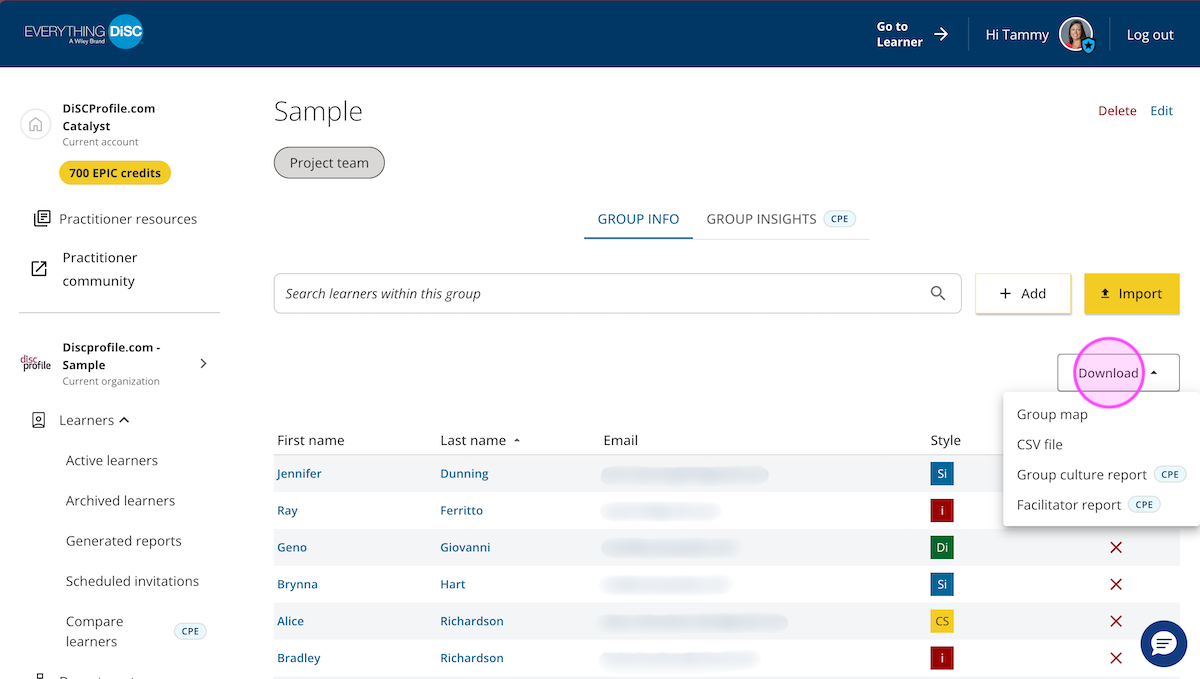The width and height of the screenshot is (1200, 679).
Task: Click Bradley Richardson's i style badge
Action: pyautogui.click(x=941, y=658)
